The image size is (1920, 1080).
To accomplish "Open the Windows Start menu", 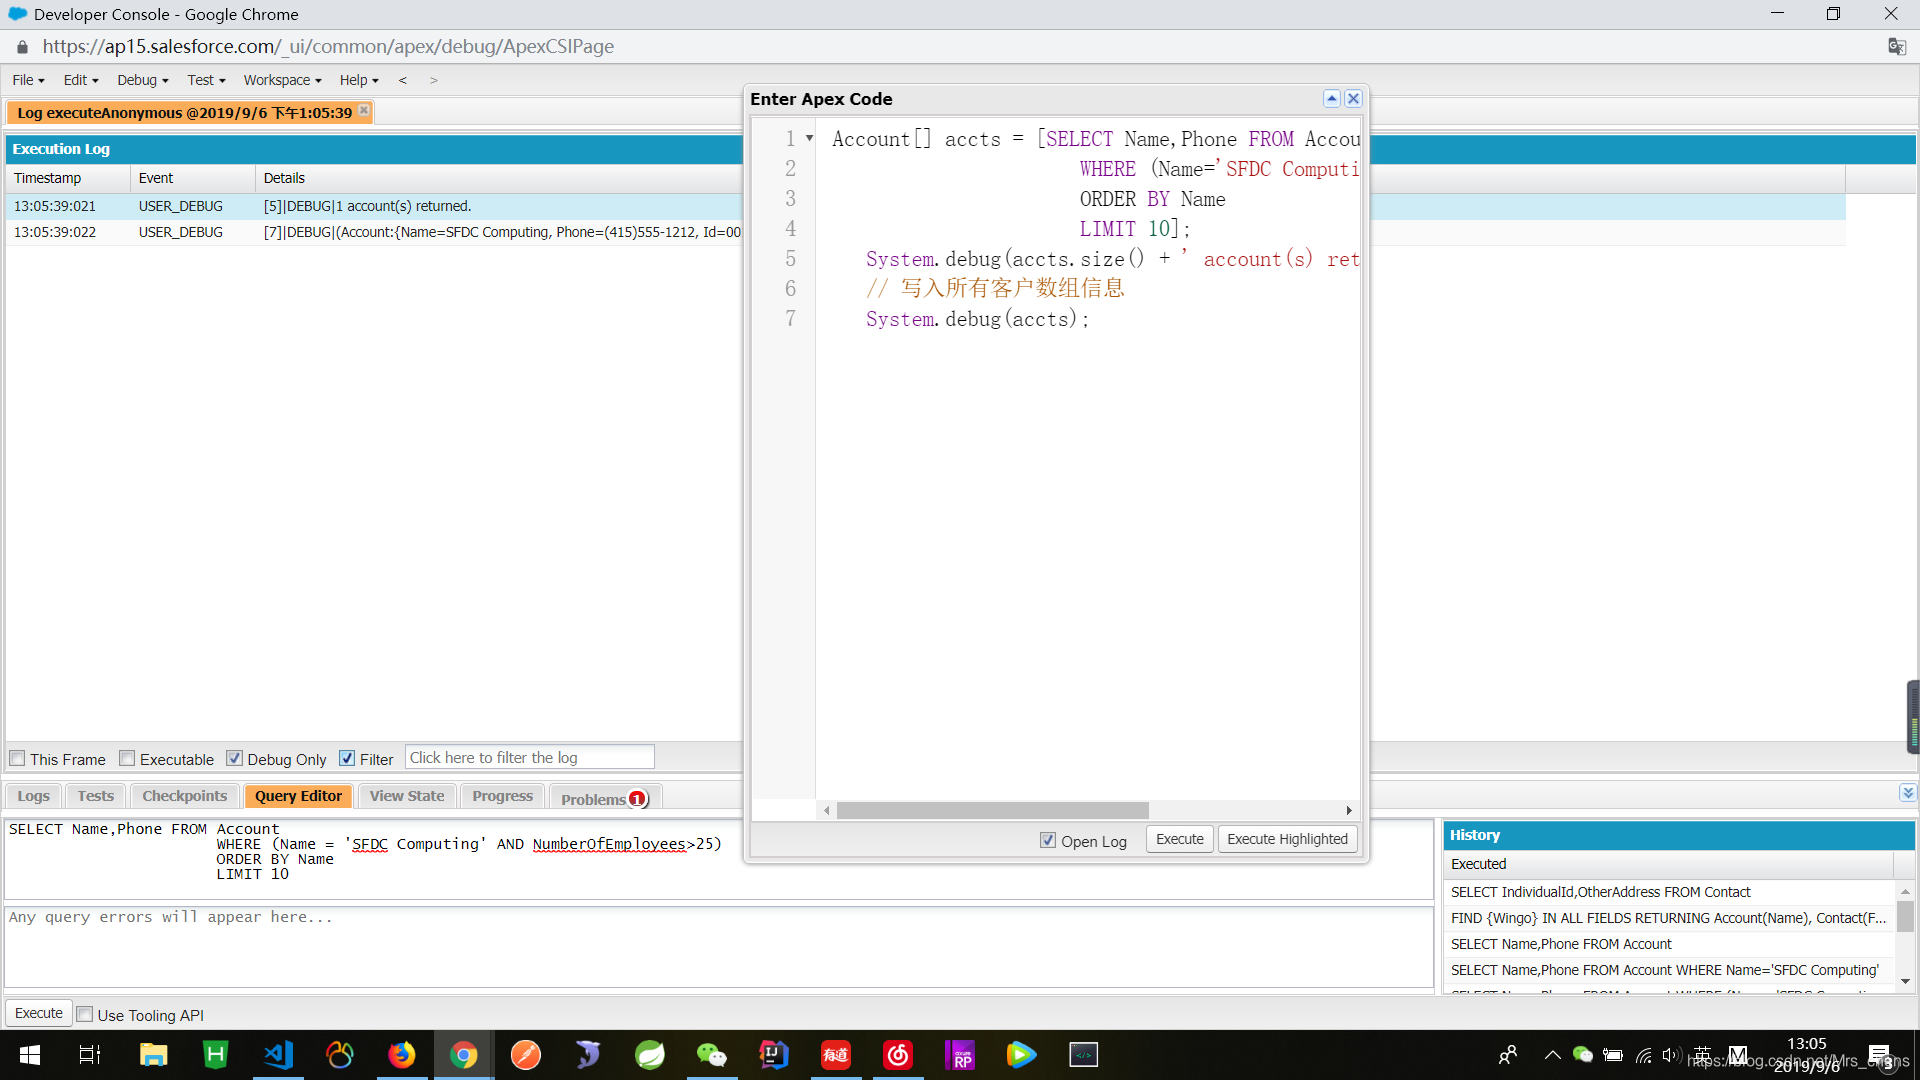I will tap(29, 1054).
